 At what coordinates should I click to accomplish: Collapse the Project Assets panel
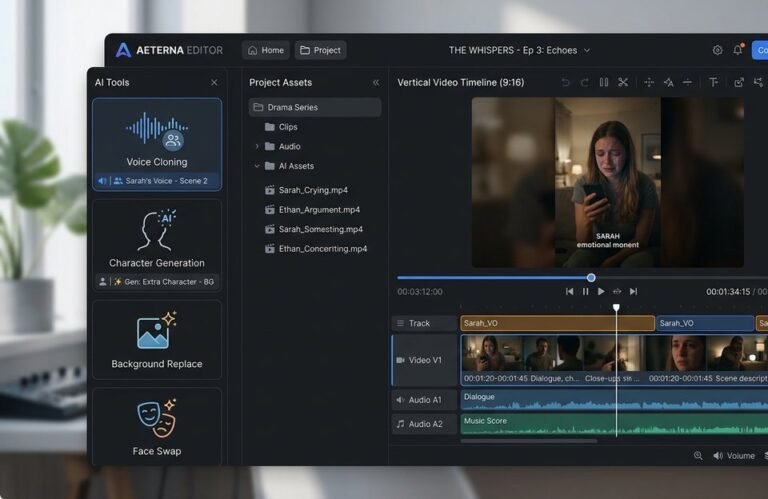click(x=376, y=82)
